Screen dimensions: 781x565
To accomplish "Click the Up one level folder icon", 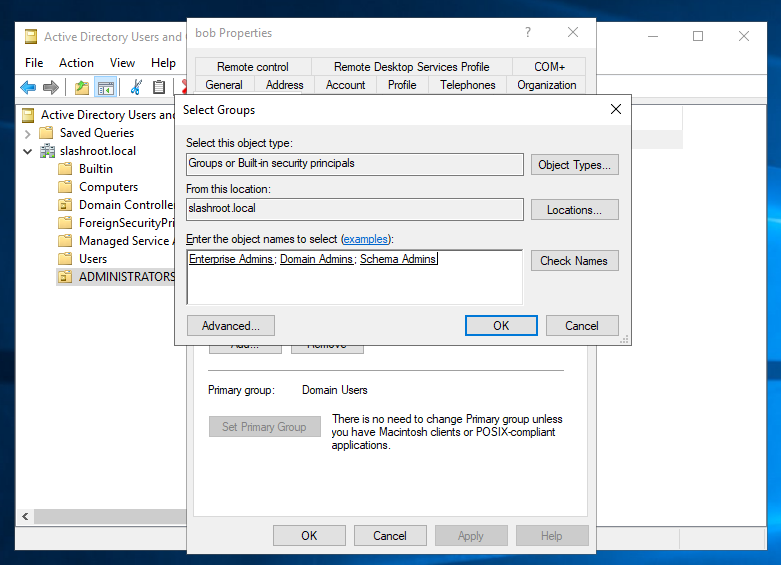I will tap(82, 87).
